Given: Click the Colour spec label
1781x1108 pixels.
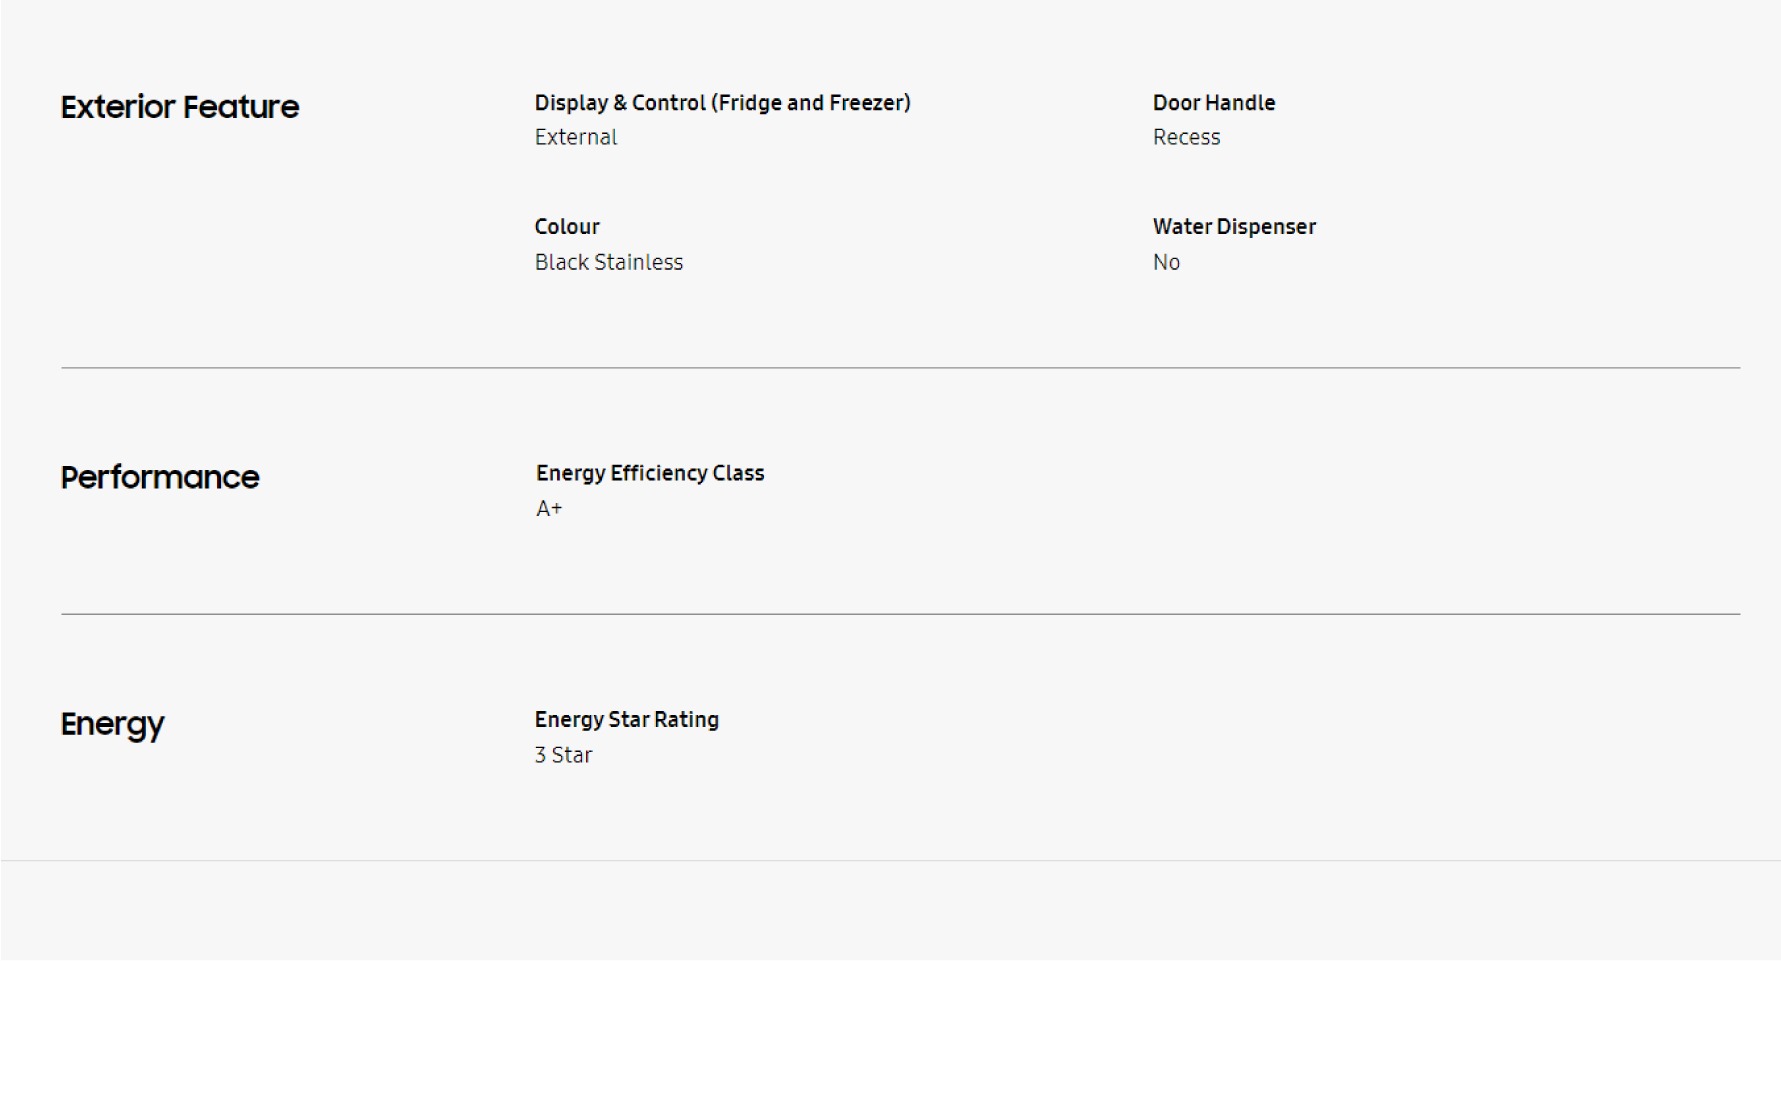Looking at the screenshot, I should click(x=567, y=227).
